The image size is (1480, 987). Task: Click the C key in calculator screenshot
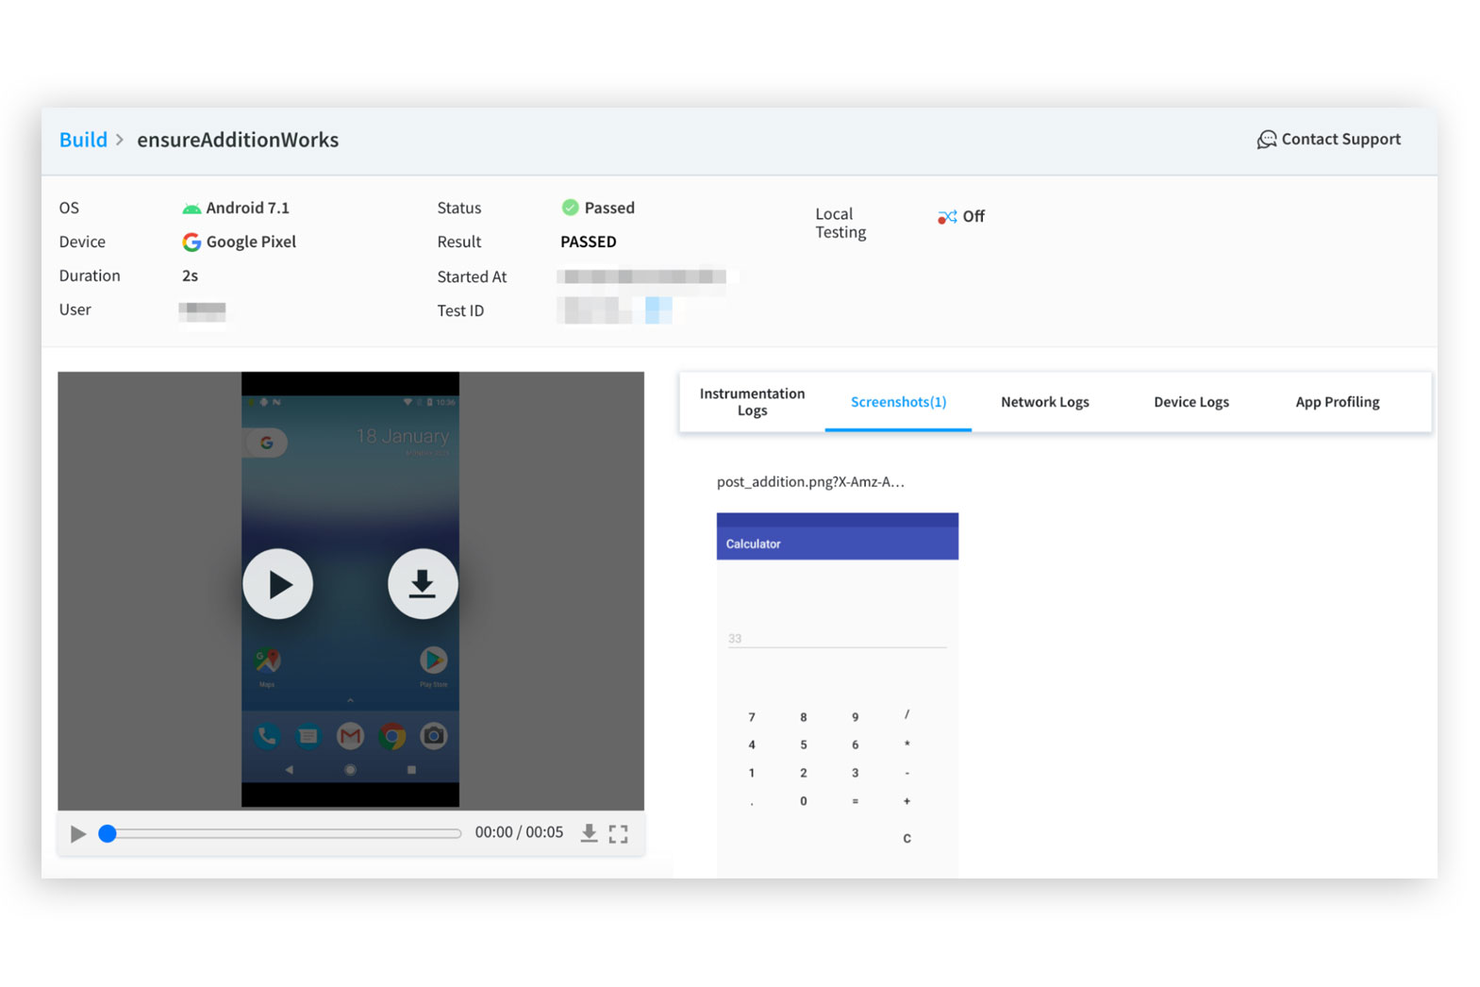click(x=907, y=839)
